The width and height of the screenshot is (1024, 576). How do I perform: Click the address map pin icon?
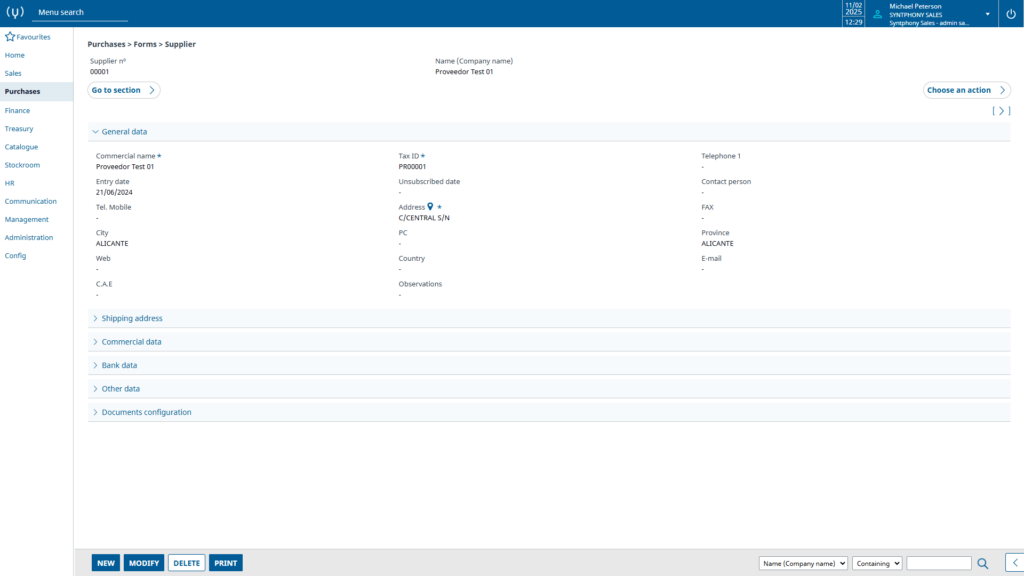click(430, 206)
